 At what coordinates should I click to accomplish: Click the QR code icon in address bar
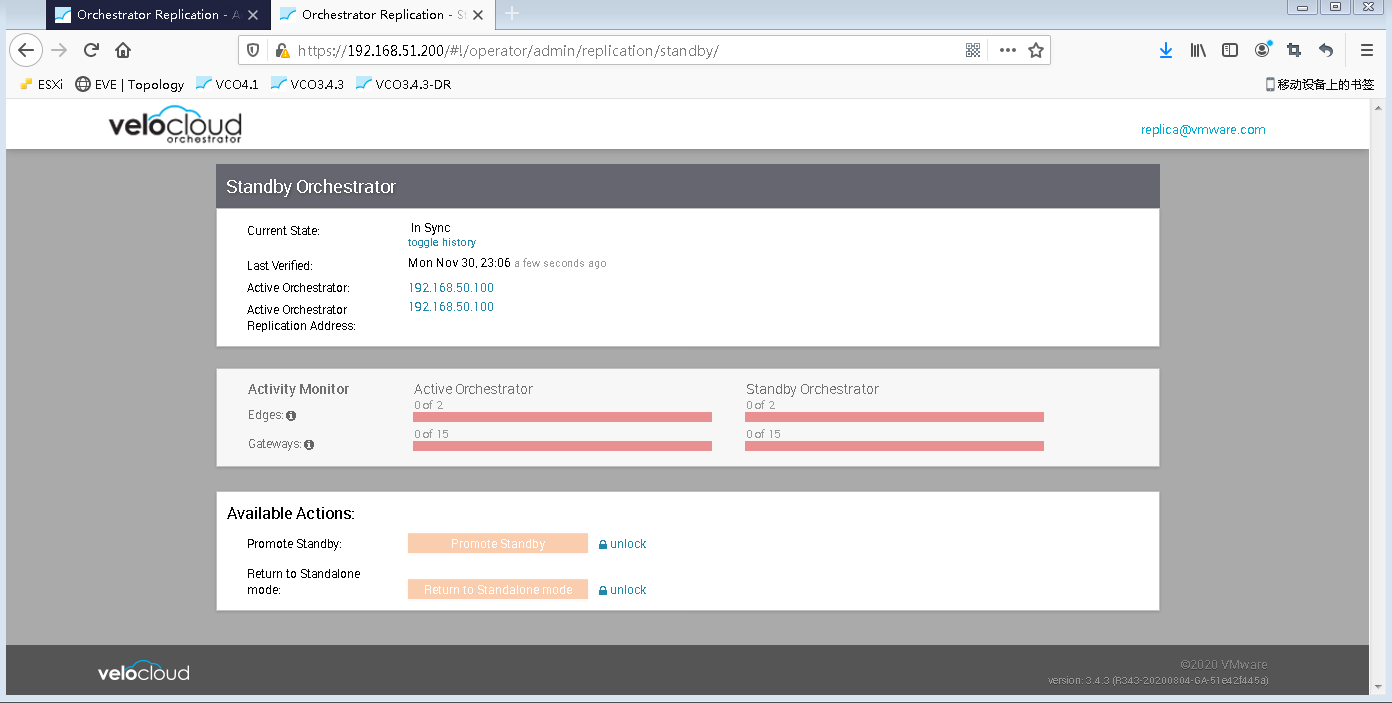(974, 50)
